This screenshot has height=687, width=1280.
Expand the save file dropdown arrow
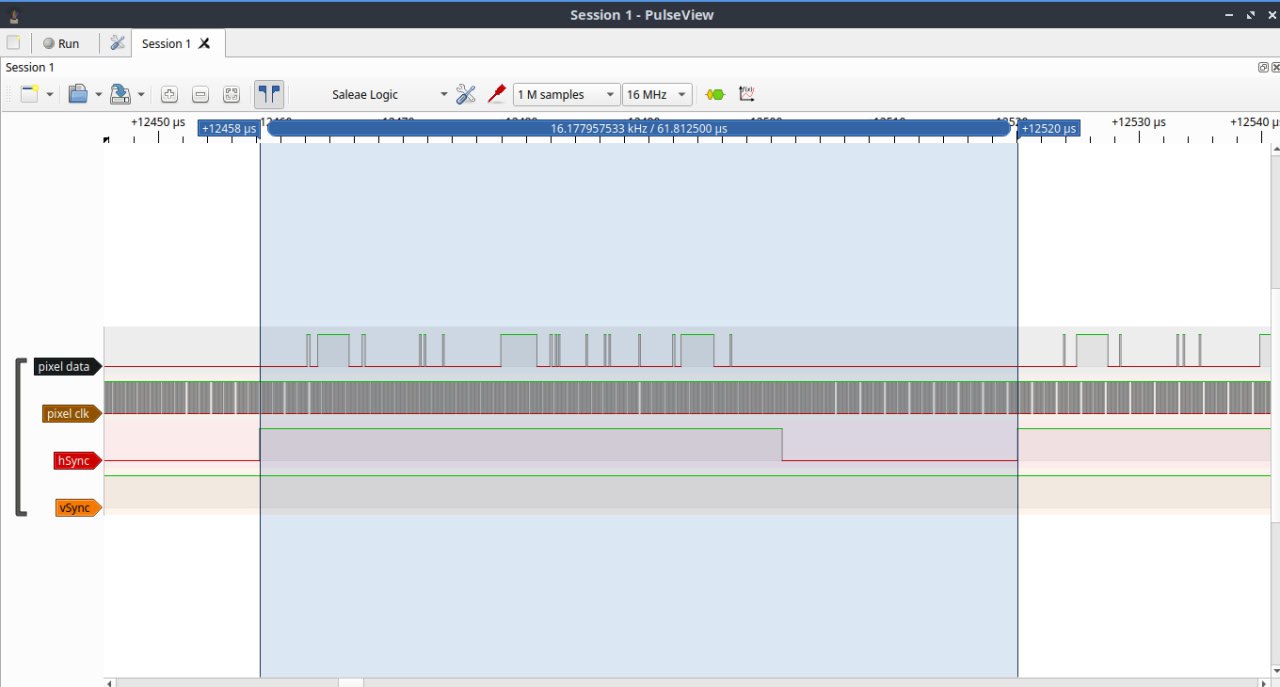click(141, 95)
